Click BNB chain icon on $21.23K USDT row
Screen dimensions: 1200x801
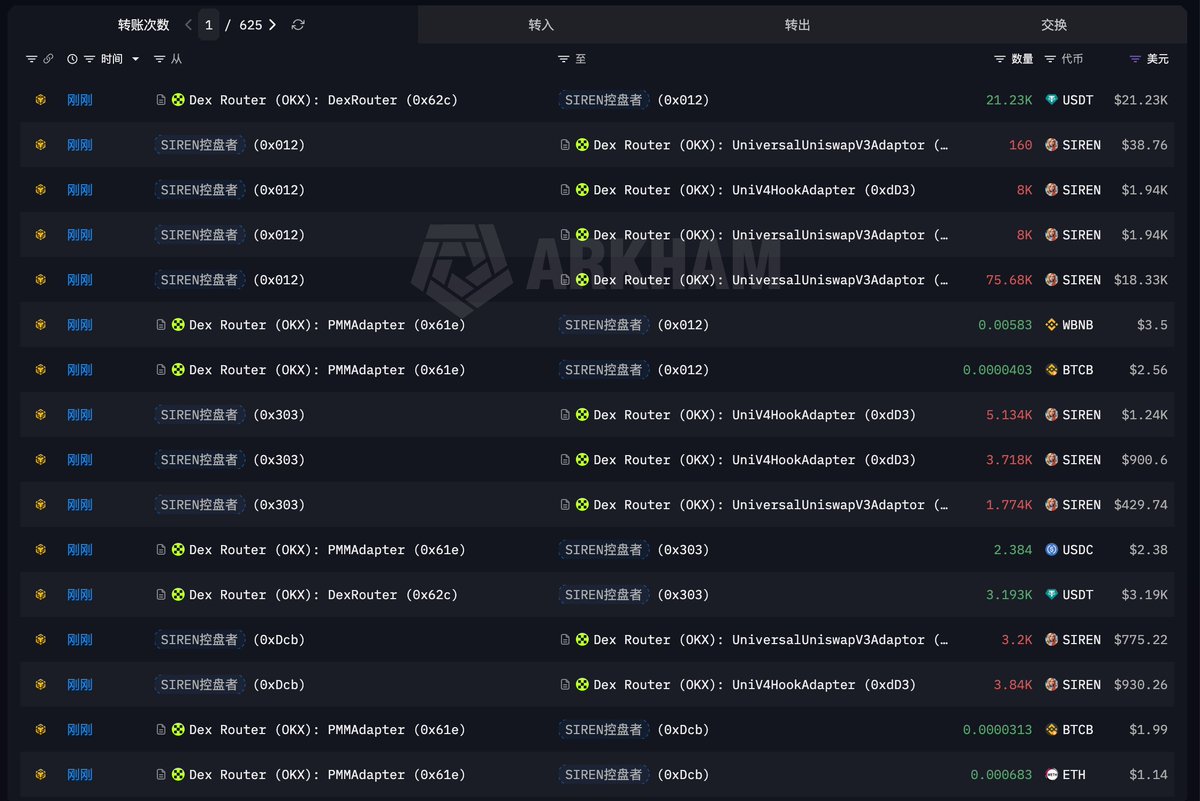pos(41,100)
